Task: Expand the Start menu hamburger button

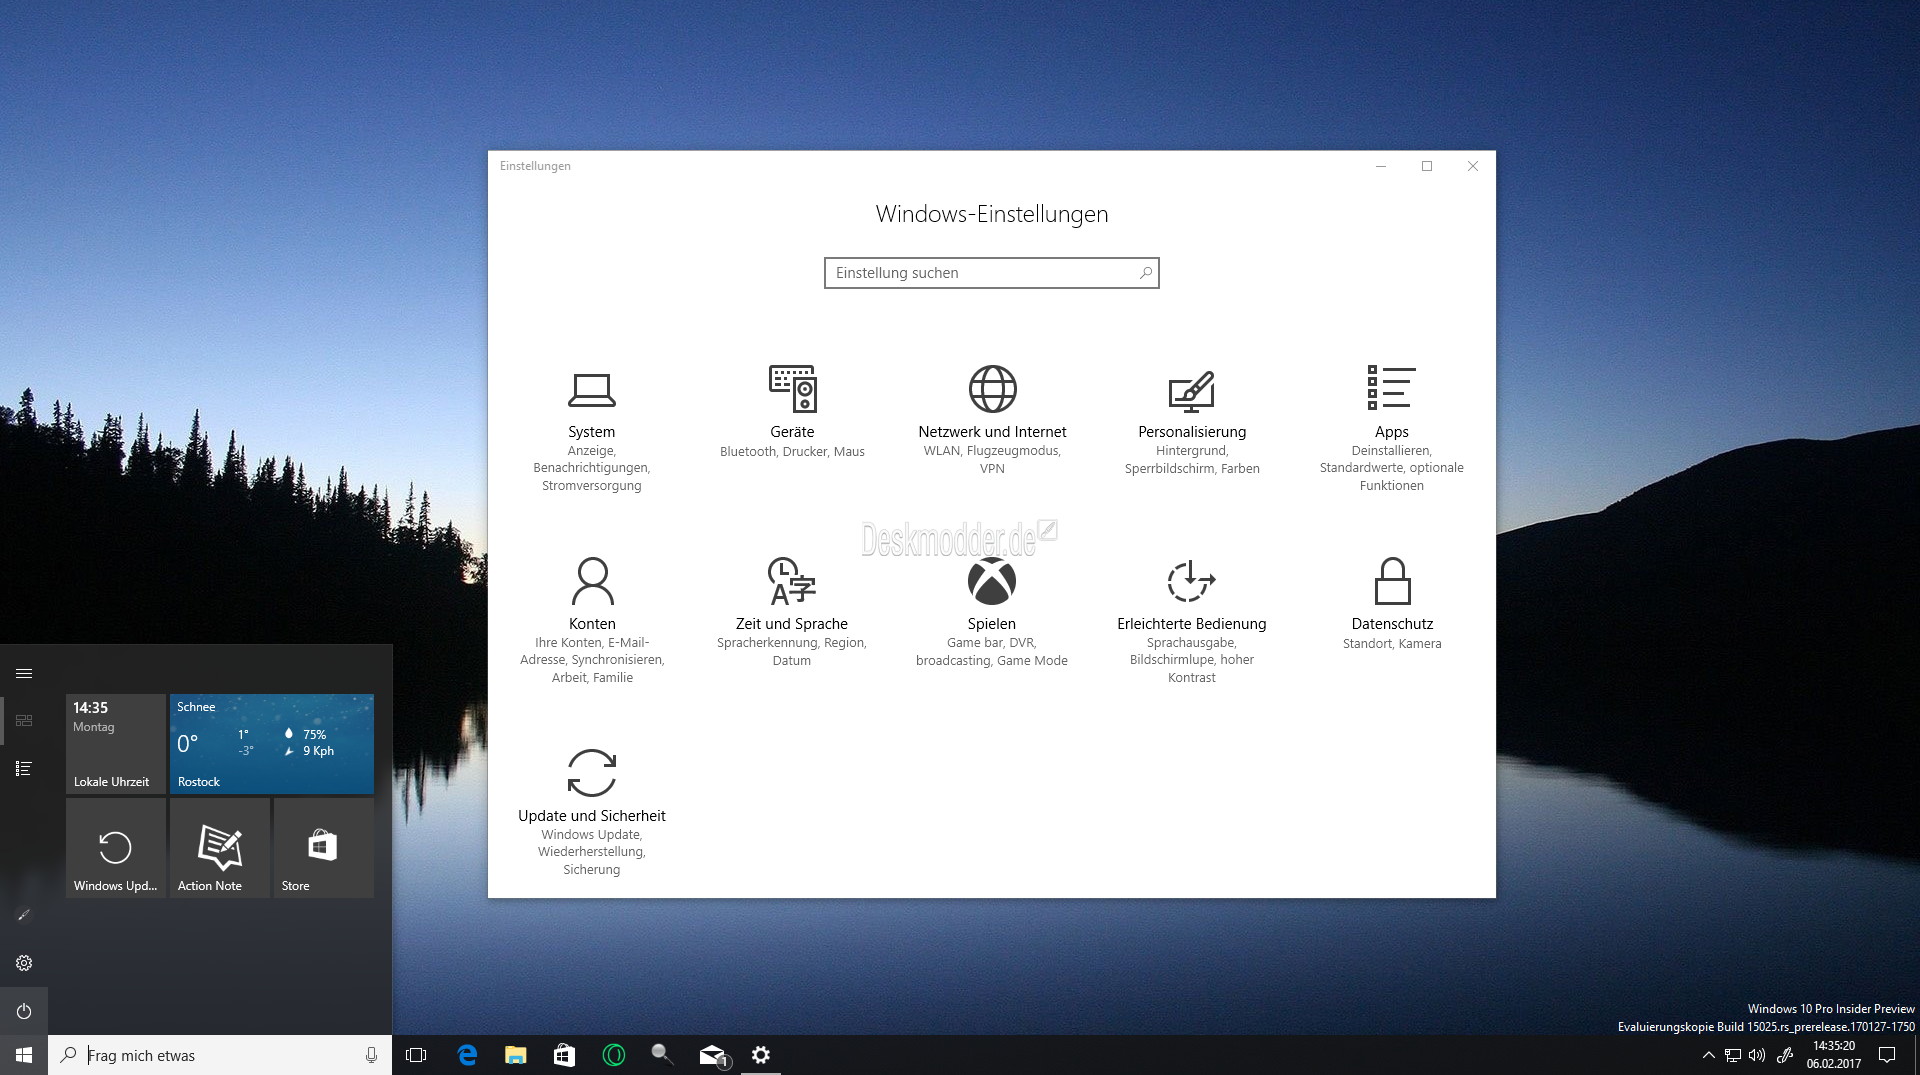Action: point(24,673)
